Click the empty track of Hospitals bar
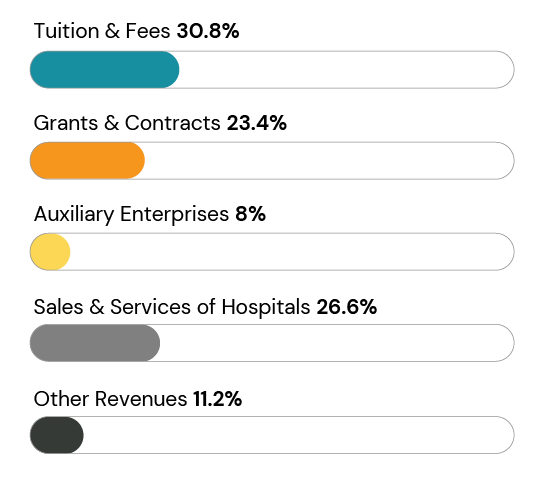The image size is (541, 480). point(337,343)
